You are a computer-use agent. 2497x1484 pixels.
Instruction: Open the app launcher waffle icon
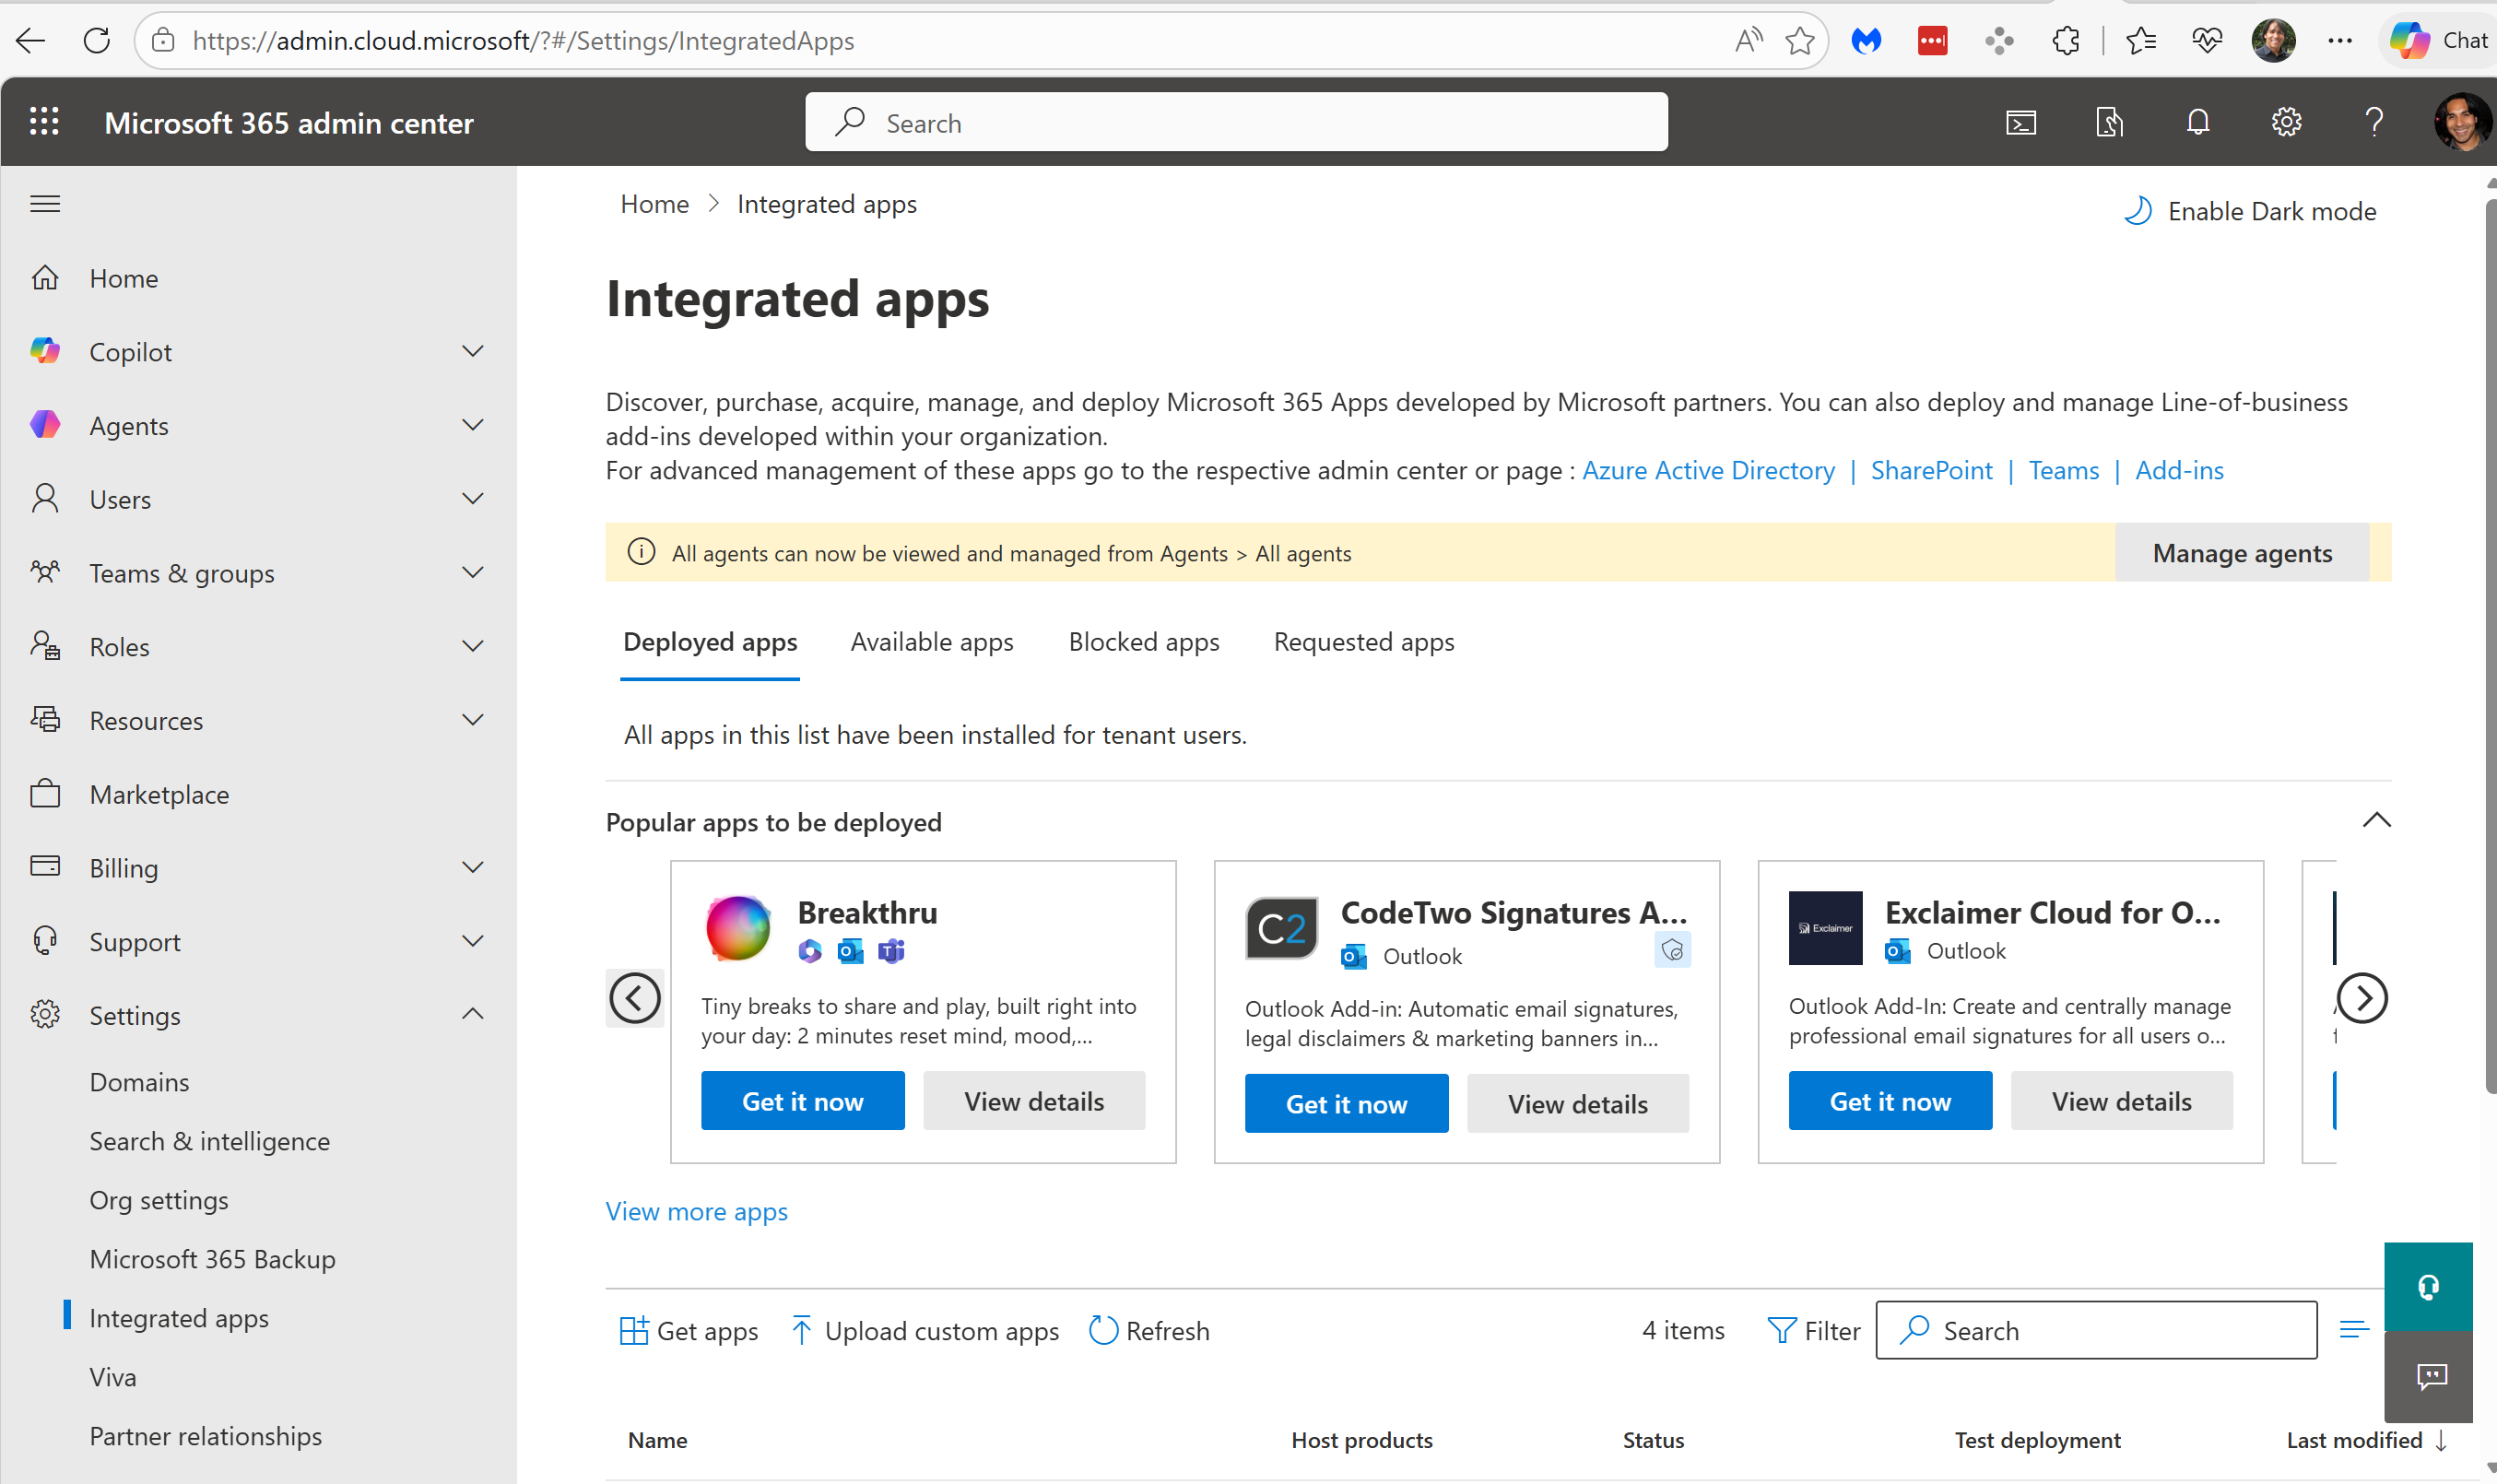coord(44,122)
